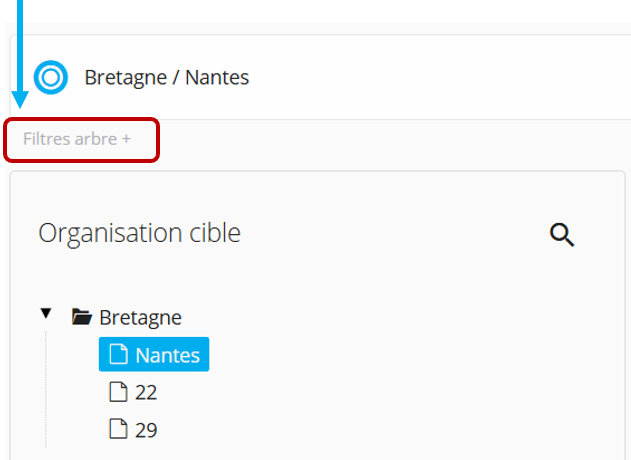The height and width of the screenshot is (460, 631).
Task: Click the blue circle icon beside Bretagne / Nantes
Action: 50,77
